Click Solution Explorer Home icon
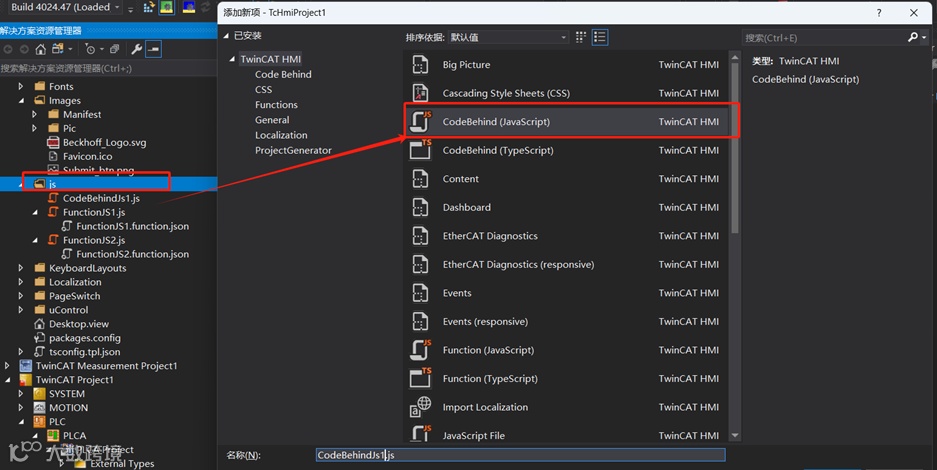The width and height of the screenshot is (937, 470). point(41,49)
